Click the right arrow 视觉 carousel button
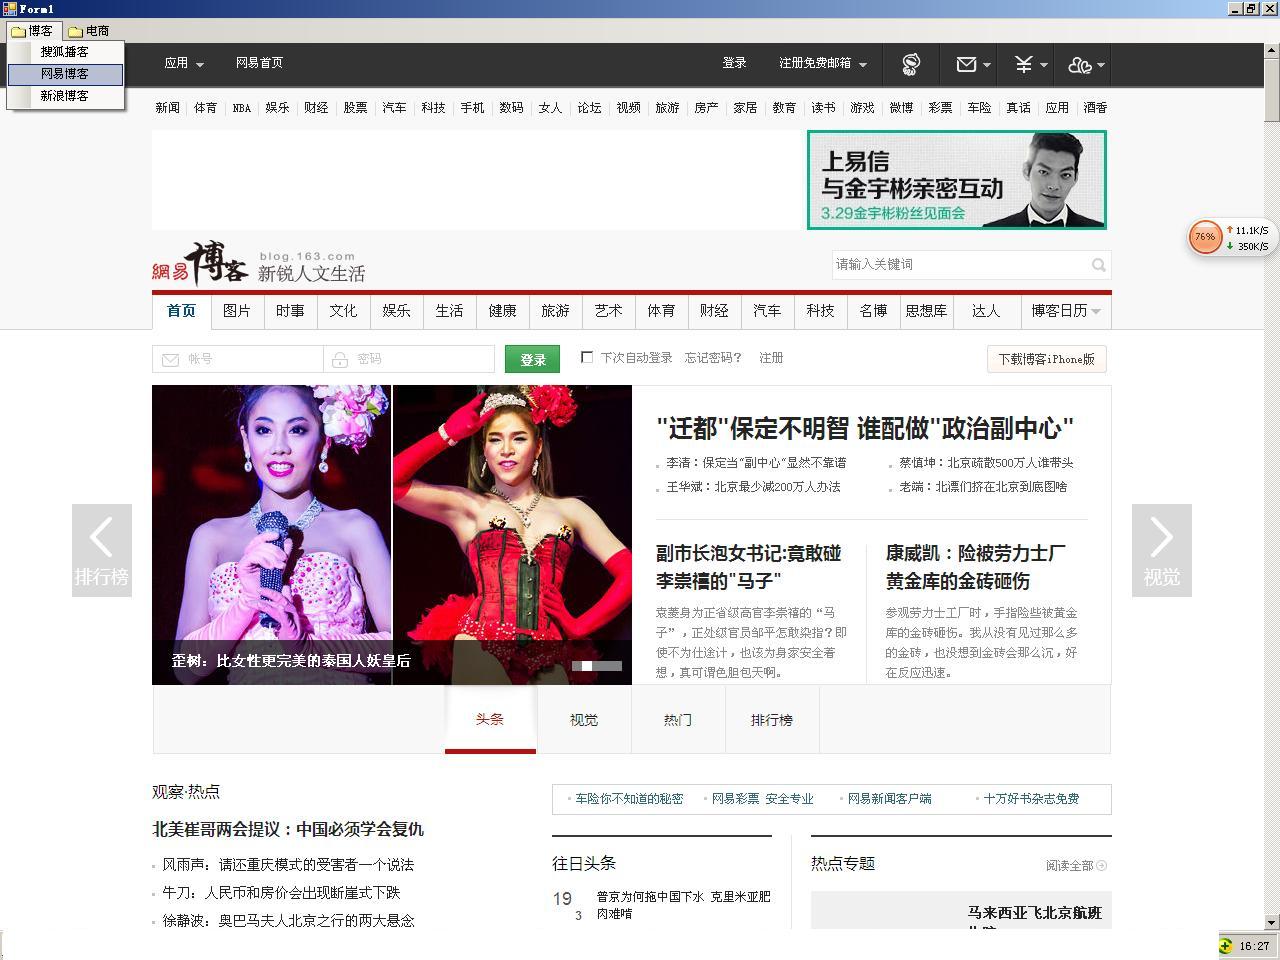1280x960 pixels. click(x=1162, y=550)
